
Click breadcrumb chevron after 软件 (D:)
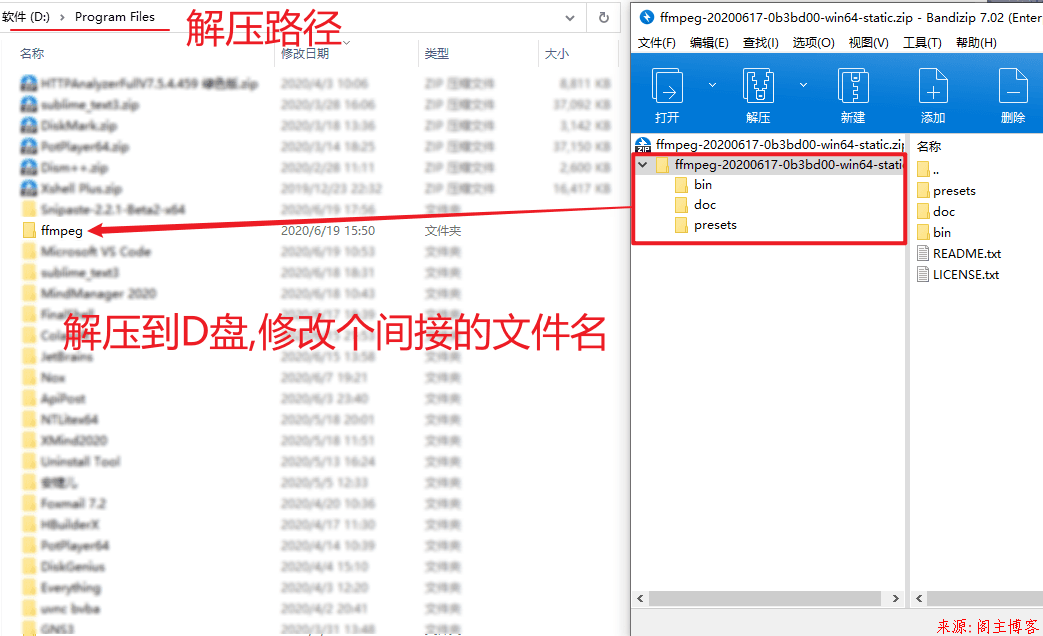[x=63, y=17]
